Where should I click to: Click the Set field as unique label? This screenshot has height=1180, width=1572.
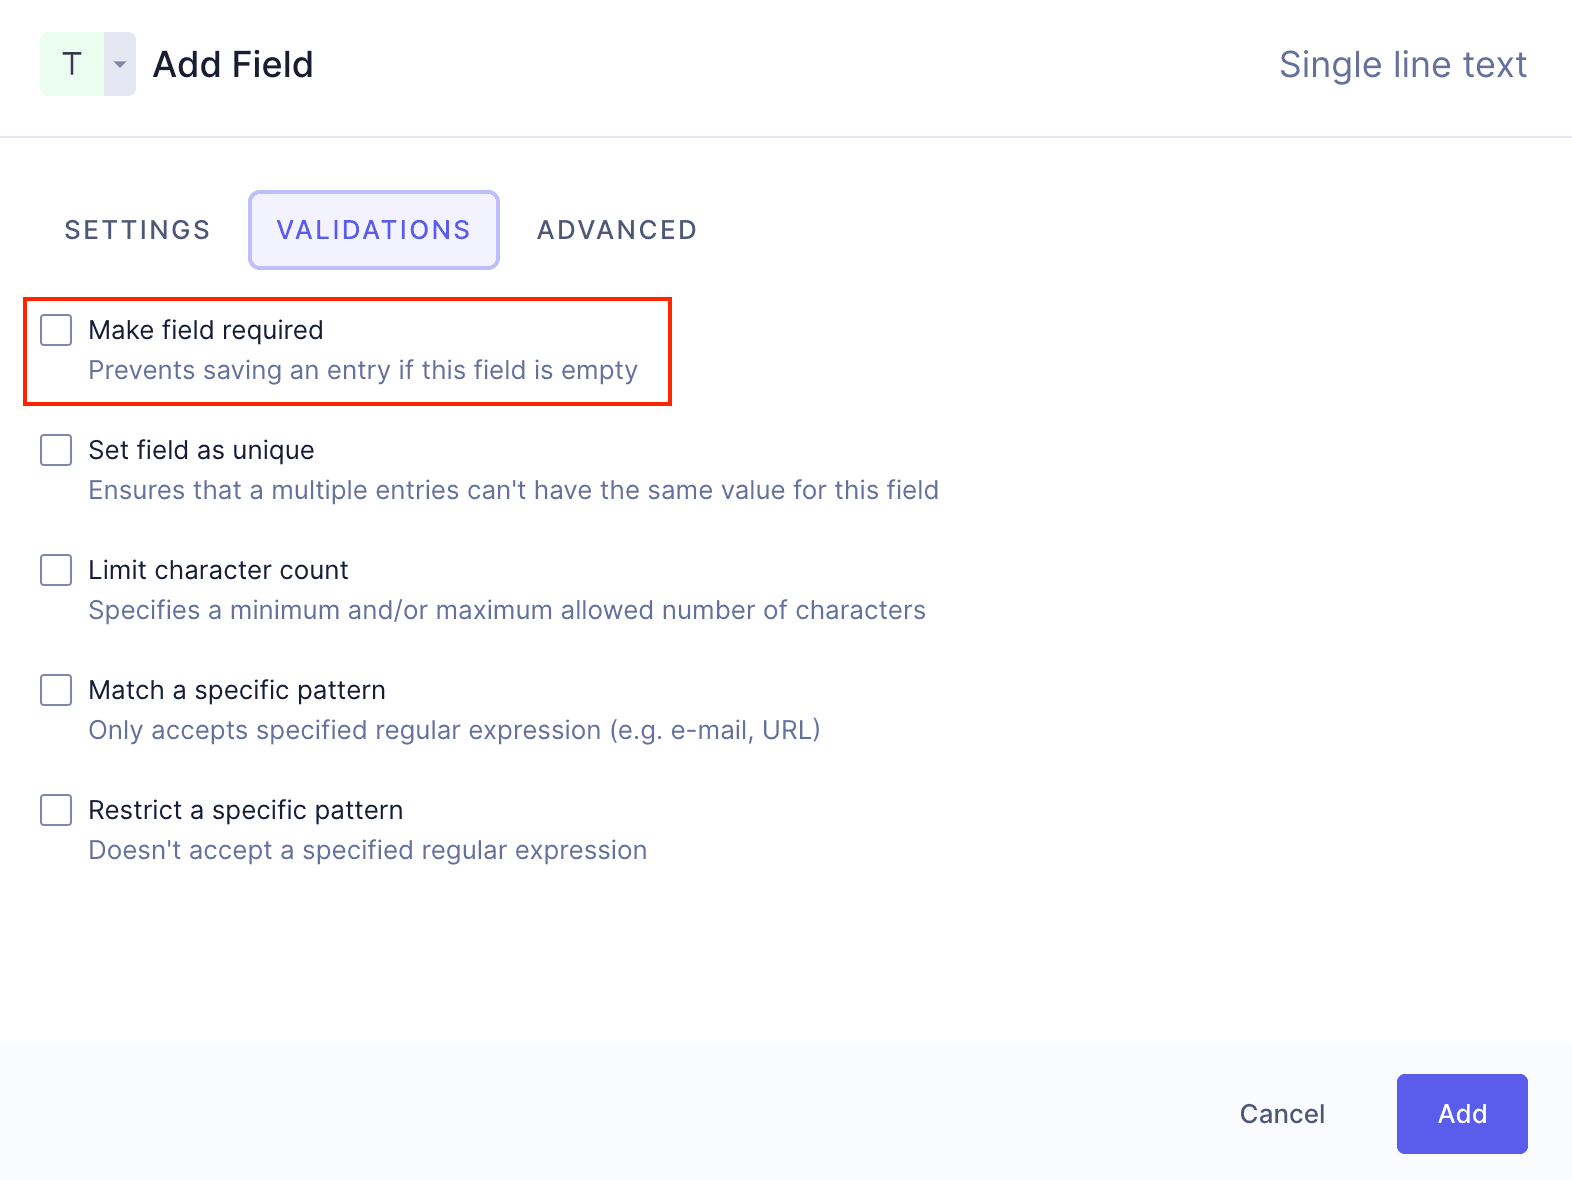point(201,450)
